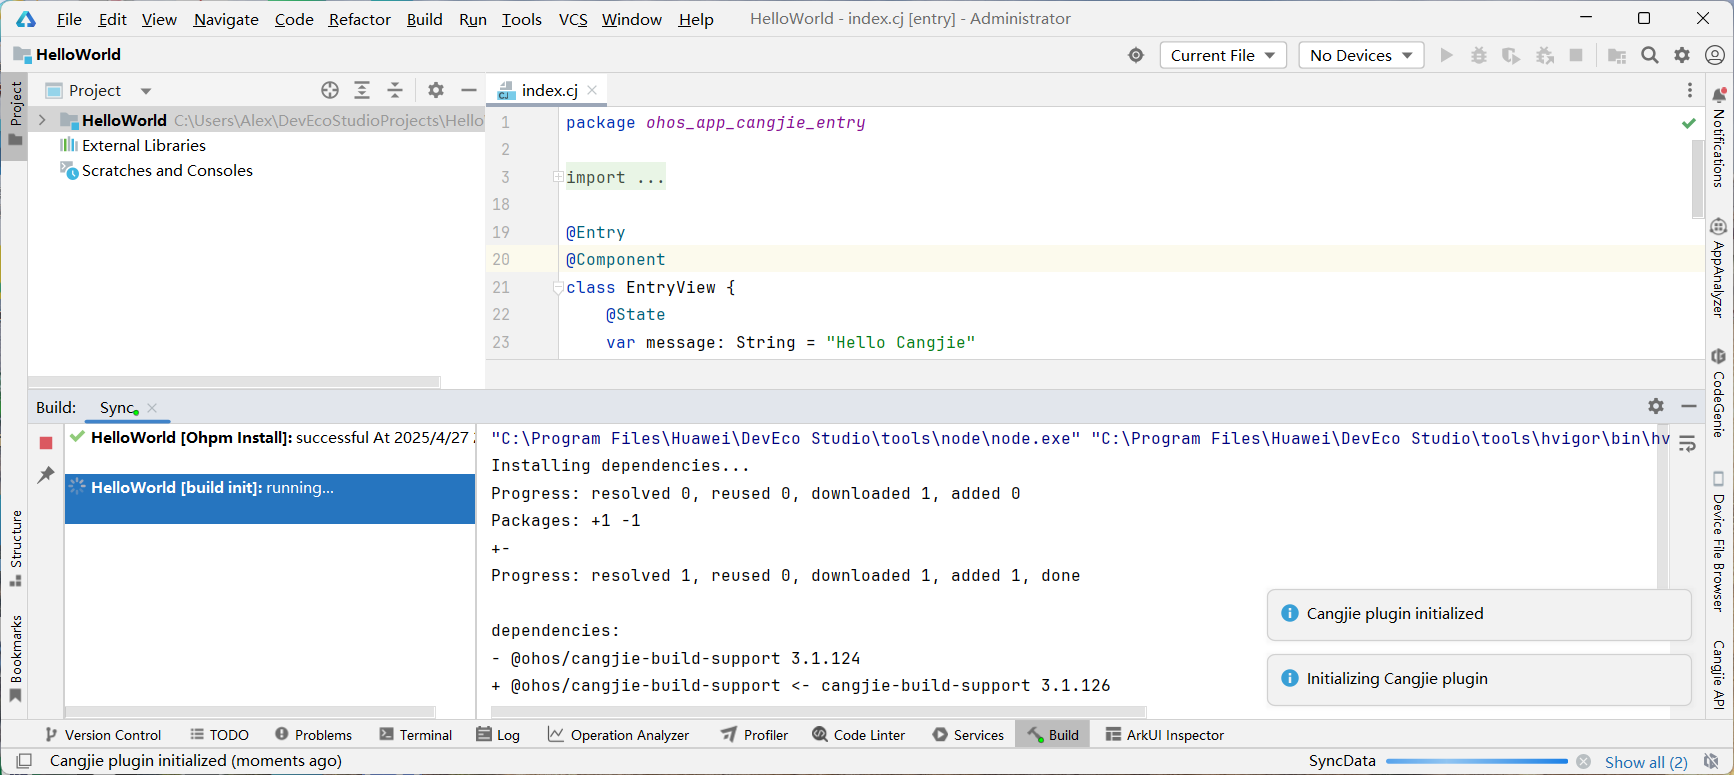1734x775 pixels.
Task: Stop the running build with red square
Action: click(x=46, y=442)
